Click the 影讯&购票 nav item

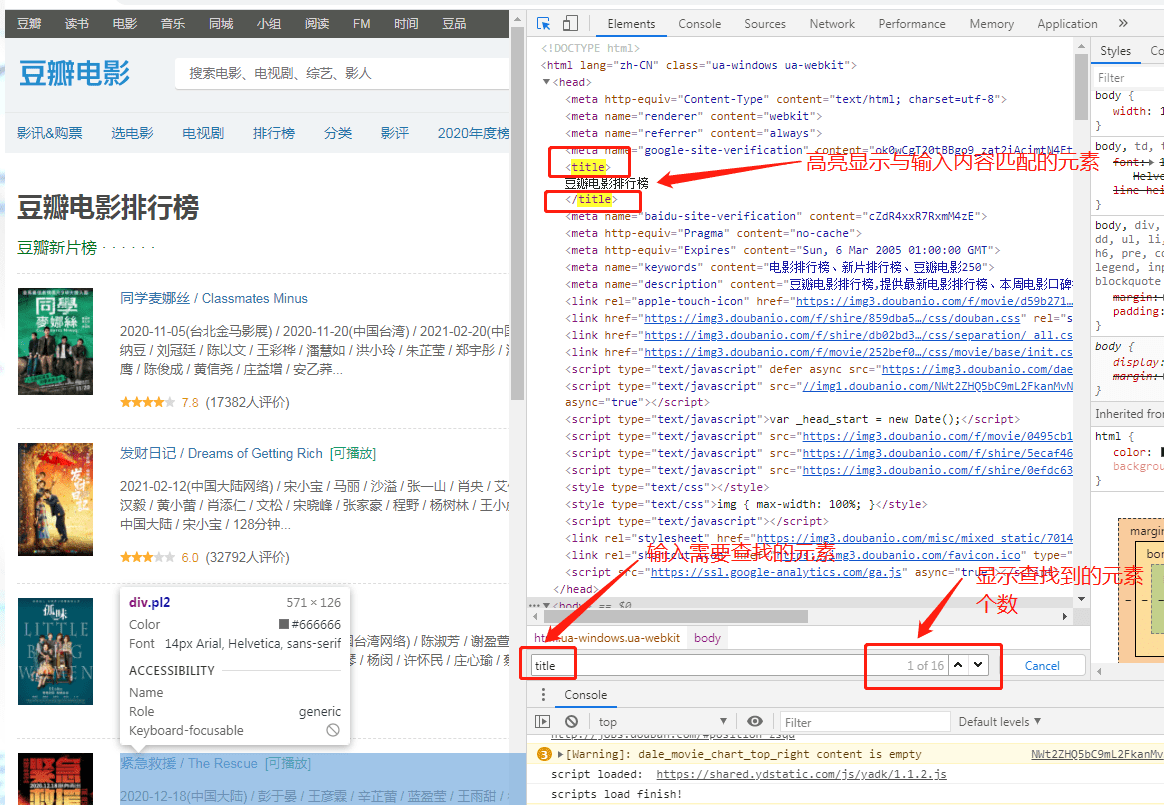[x=50, y=133]
